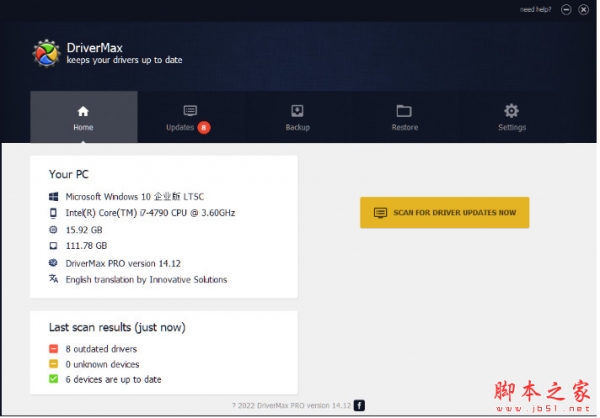This screenshot has width=600, height=418.
Task: Click the DriverMax colorful gear logo
Action: [46, 54]
